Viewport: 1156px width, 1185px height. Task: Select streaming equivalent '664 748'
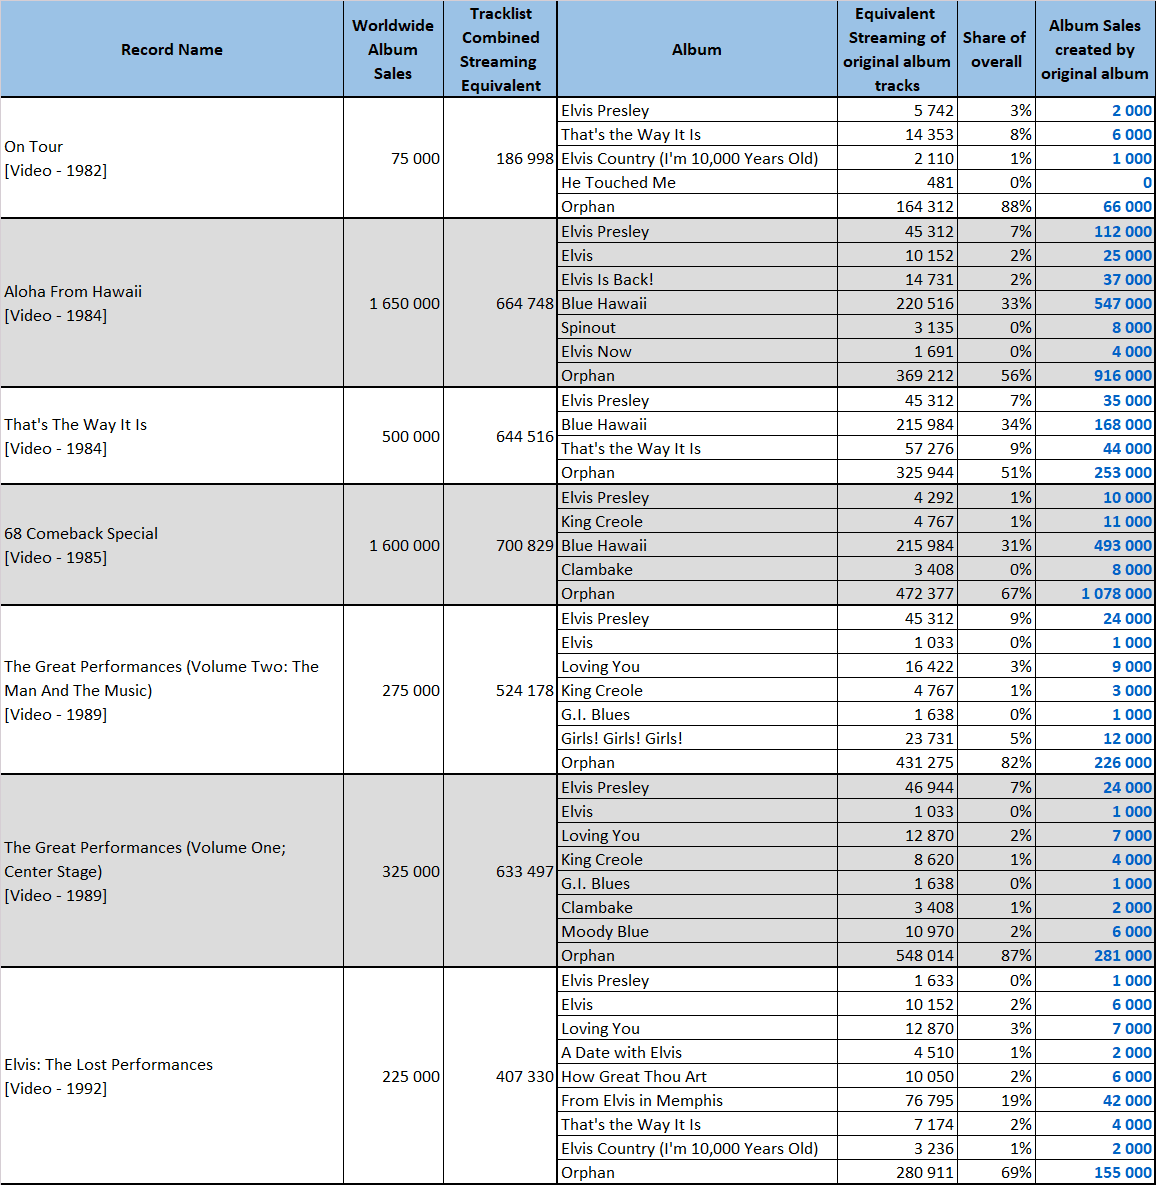(x=524, y=303)
